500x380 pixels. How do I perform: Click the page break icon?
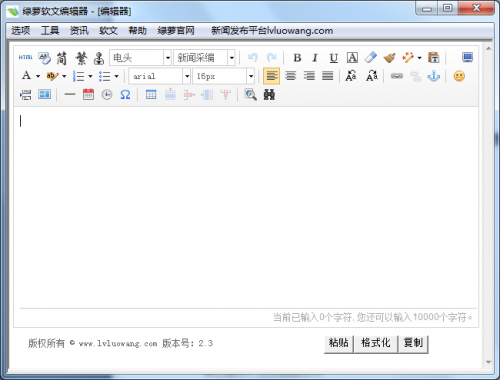click(25, 95)
